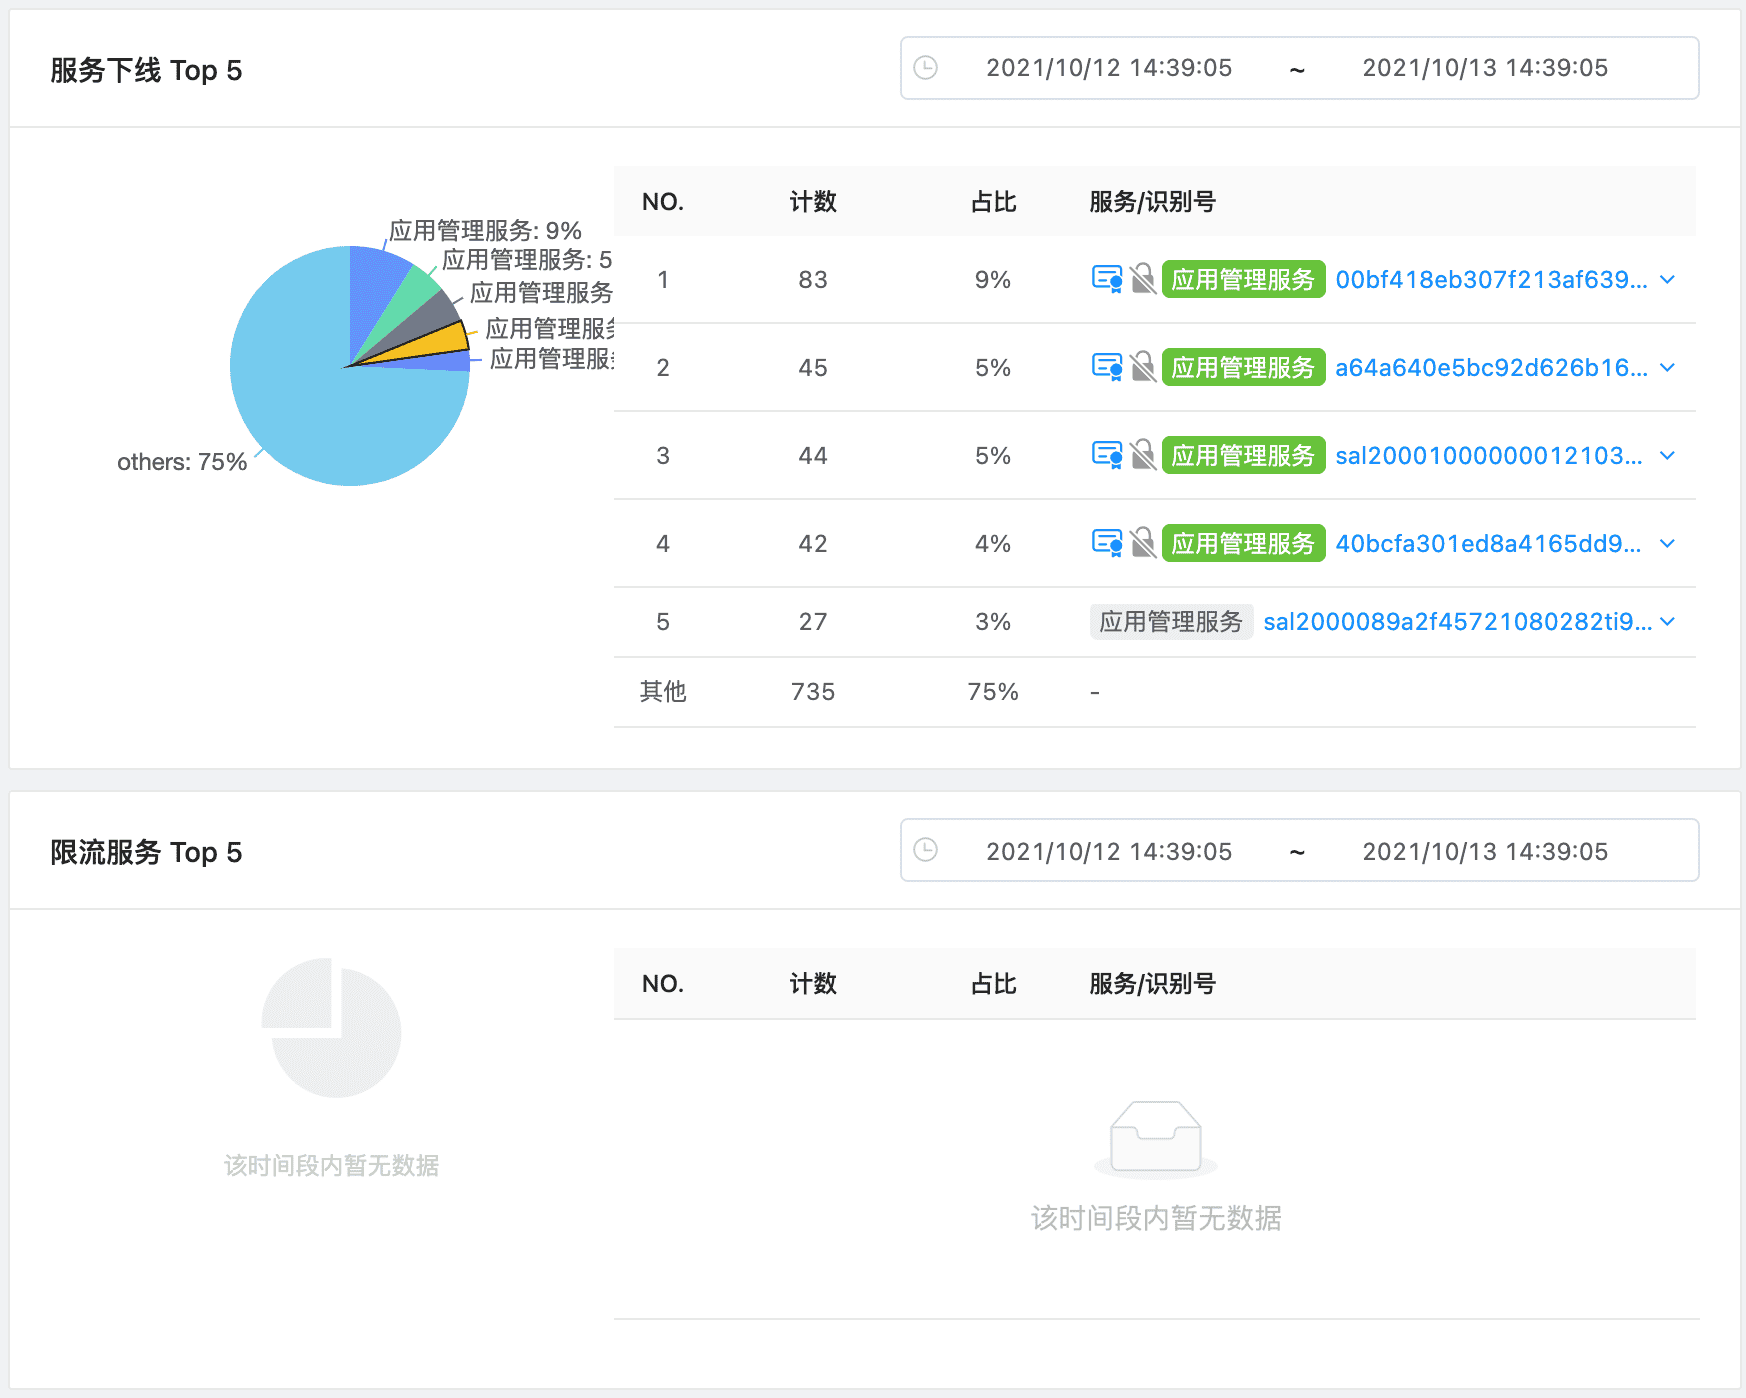This screenshot has height=1398, width=1746.
Task: Open service link 40bcfa301ed8a4165dd9...
Action: pos(1488,544)
